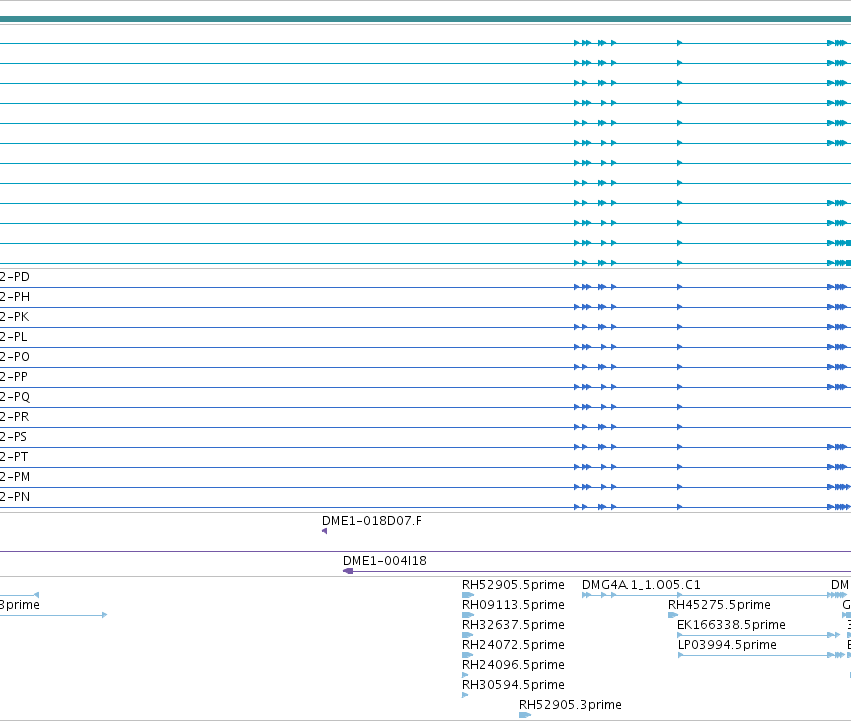Select the RH45275.5prime EST label
This screenshot has width=851, height=721.
click(719, 605)
